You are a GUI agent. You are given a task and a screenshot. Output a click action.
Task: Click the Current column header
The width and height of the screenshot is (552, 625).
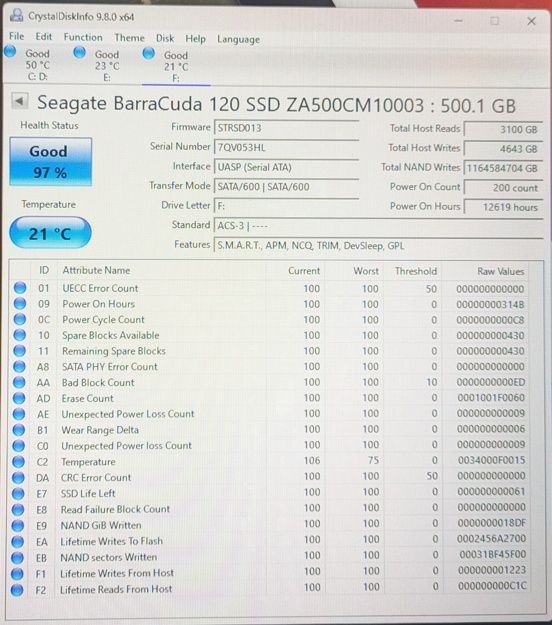pos(304,271)
